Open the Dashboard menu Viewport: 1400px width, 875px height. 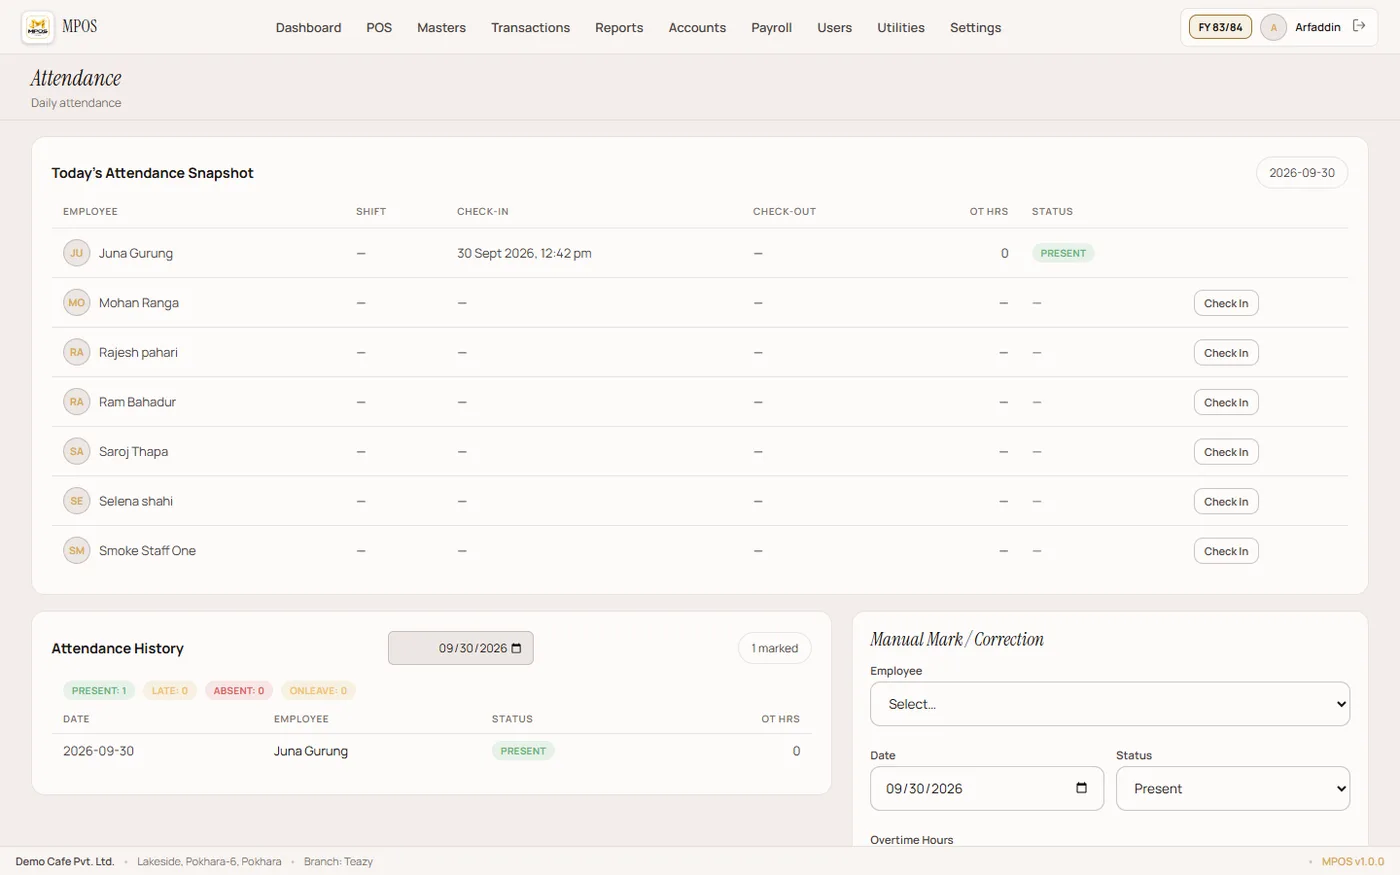[x=309, y=27]
